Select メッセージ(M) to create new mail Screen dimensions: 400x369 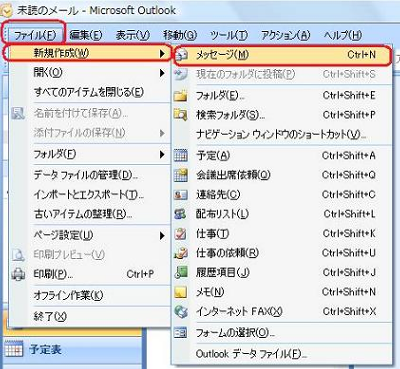point(282,55)
